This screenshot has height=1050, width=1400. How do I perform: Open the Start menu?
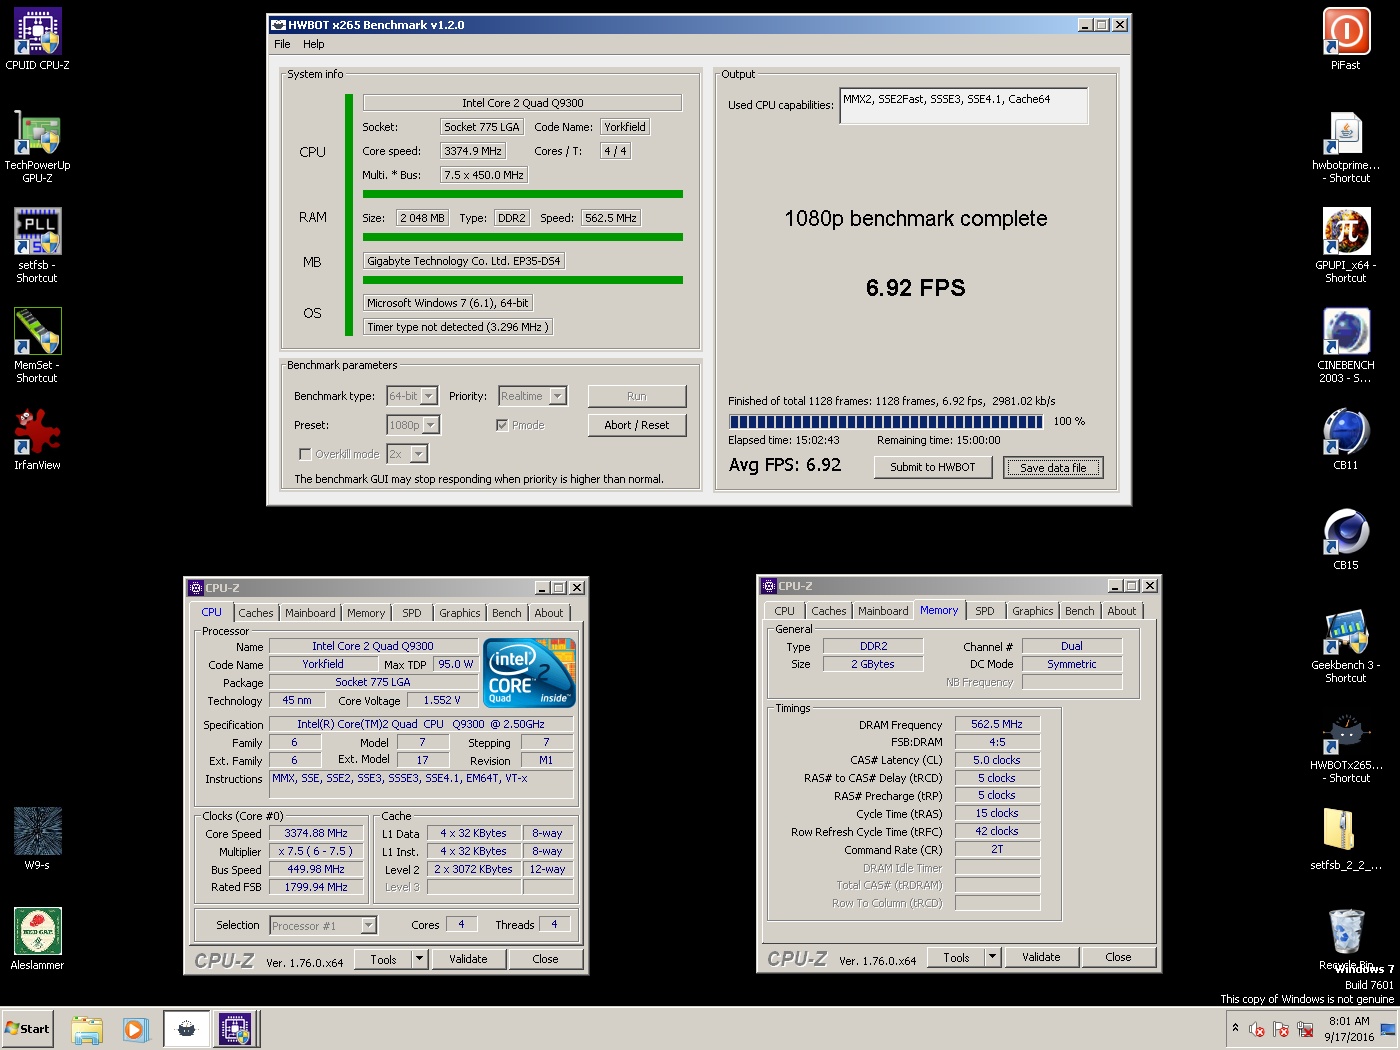27,1029
